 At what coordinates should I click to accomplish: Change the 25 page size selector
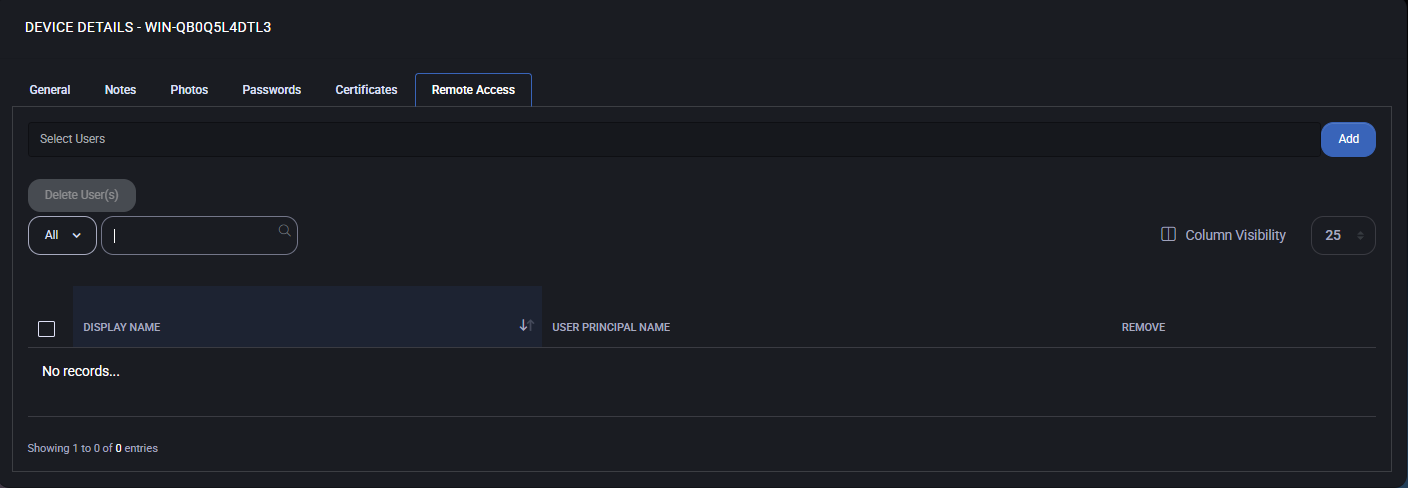tap(1343, 235)
